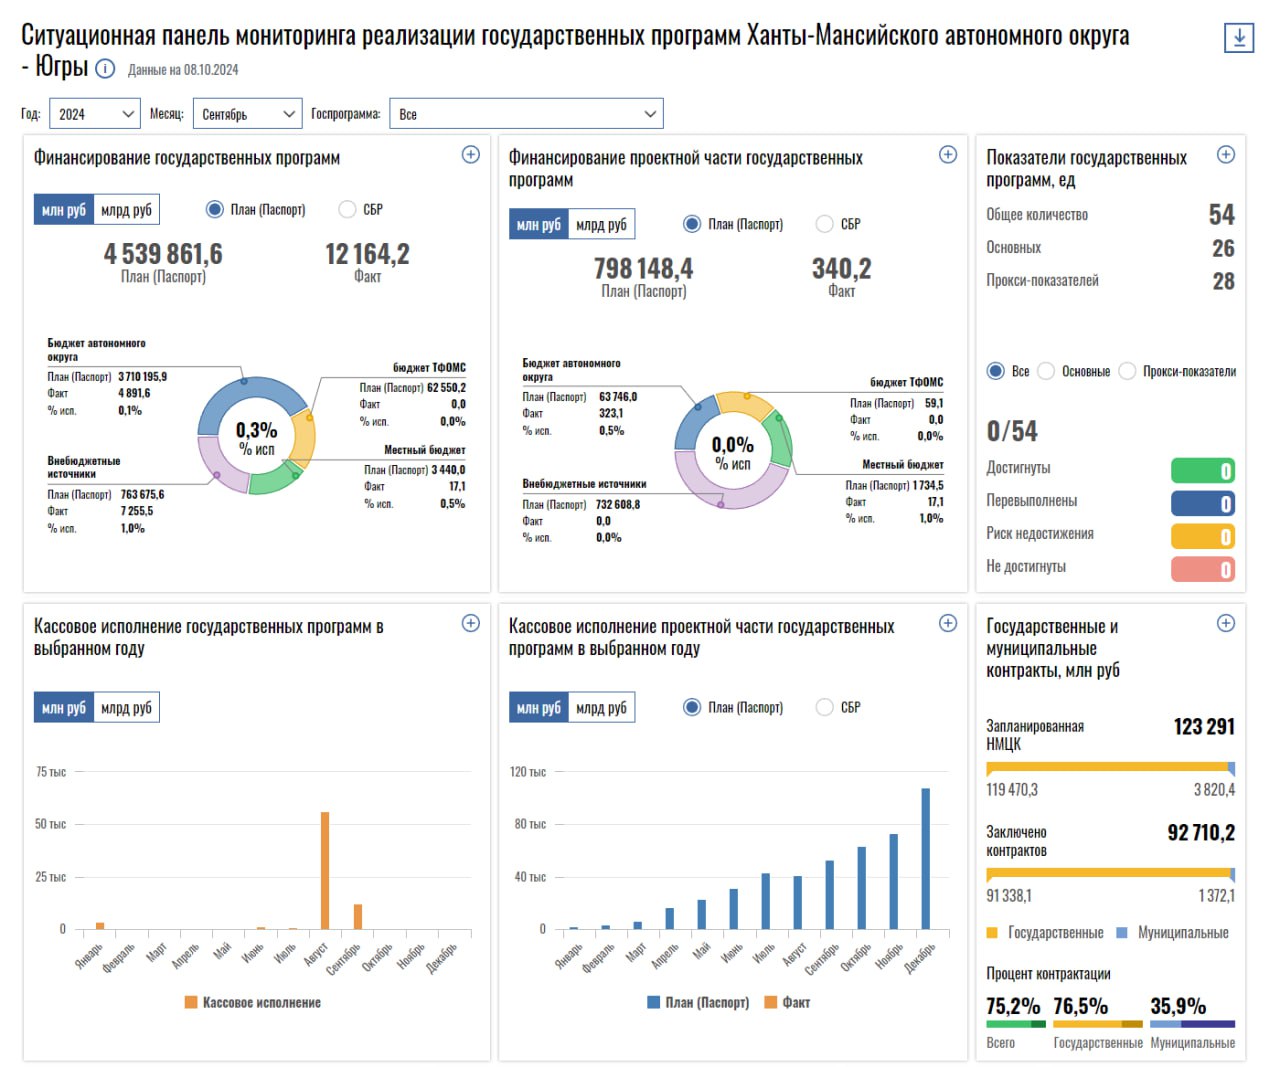
Task: Select Основные radio in indicators panel
Action: (x=1046, y=371)
